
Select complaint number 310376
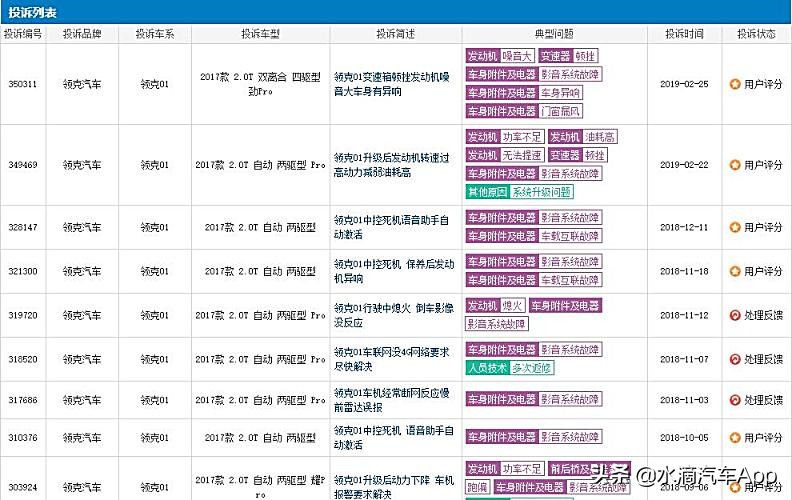23,437
